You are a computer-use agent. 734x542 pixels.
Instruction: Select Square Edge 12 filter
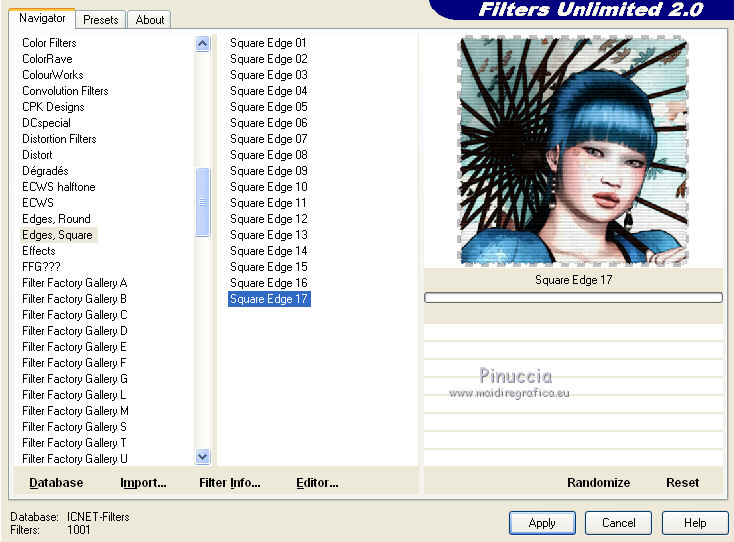pos(269,219)
